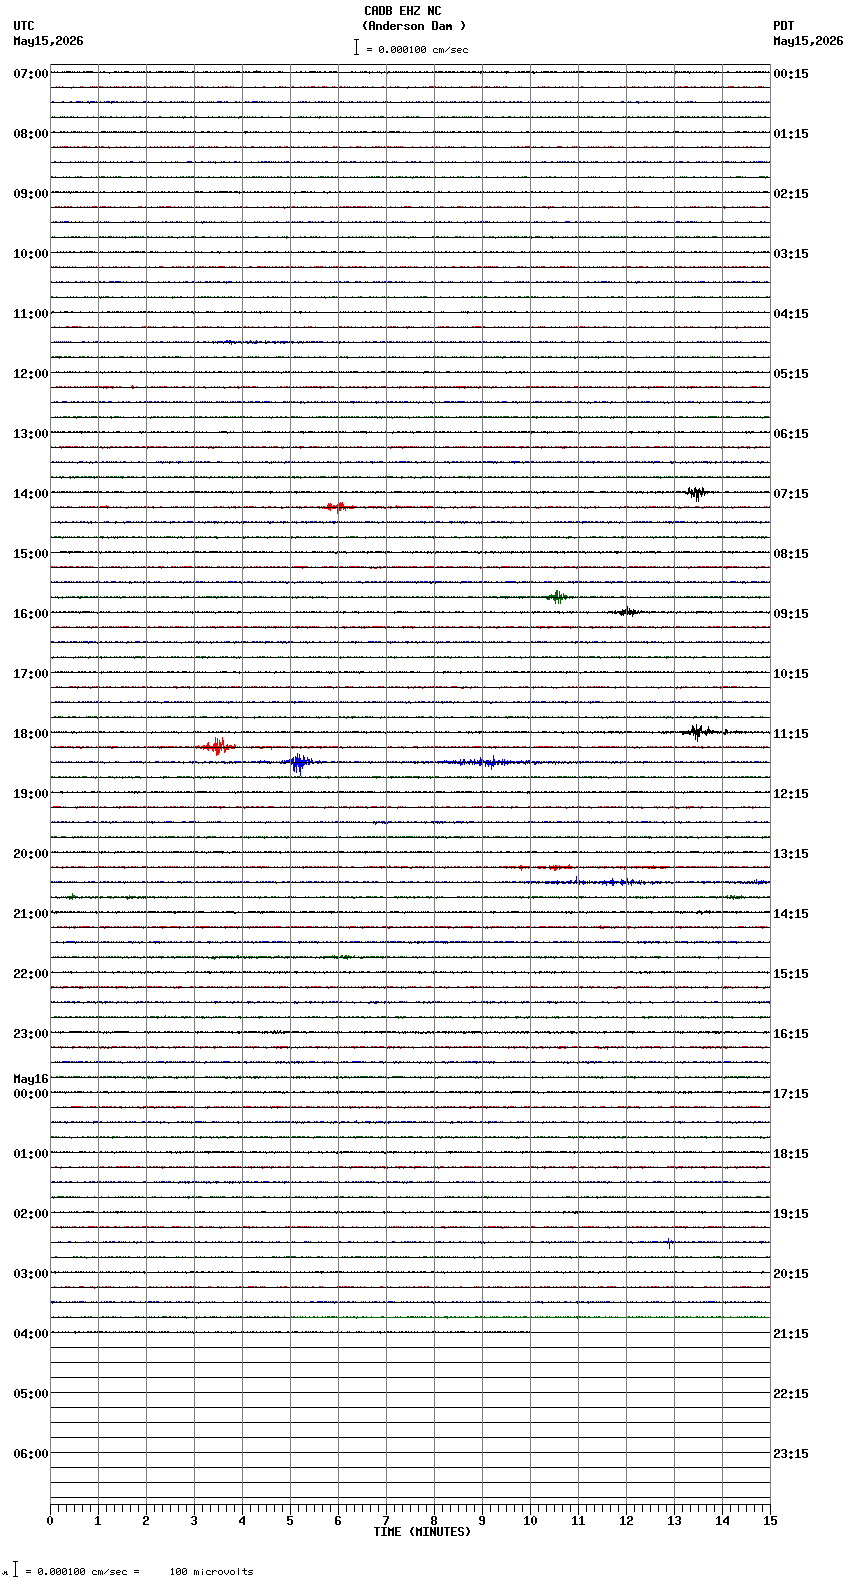Click the PDT label at top right
Viewport: 850px width, 1584px height.
(x=783, y=26)
